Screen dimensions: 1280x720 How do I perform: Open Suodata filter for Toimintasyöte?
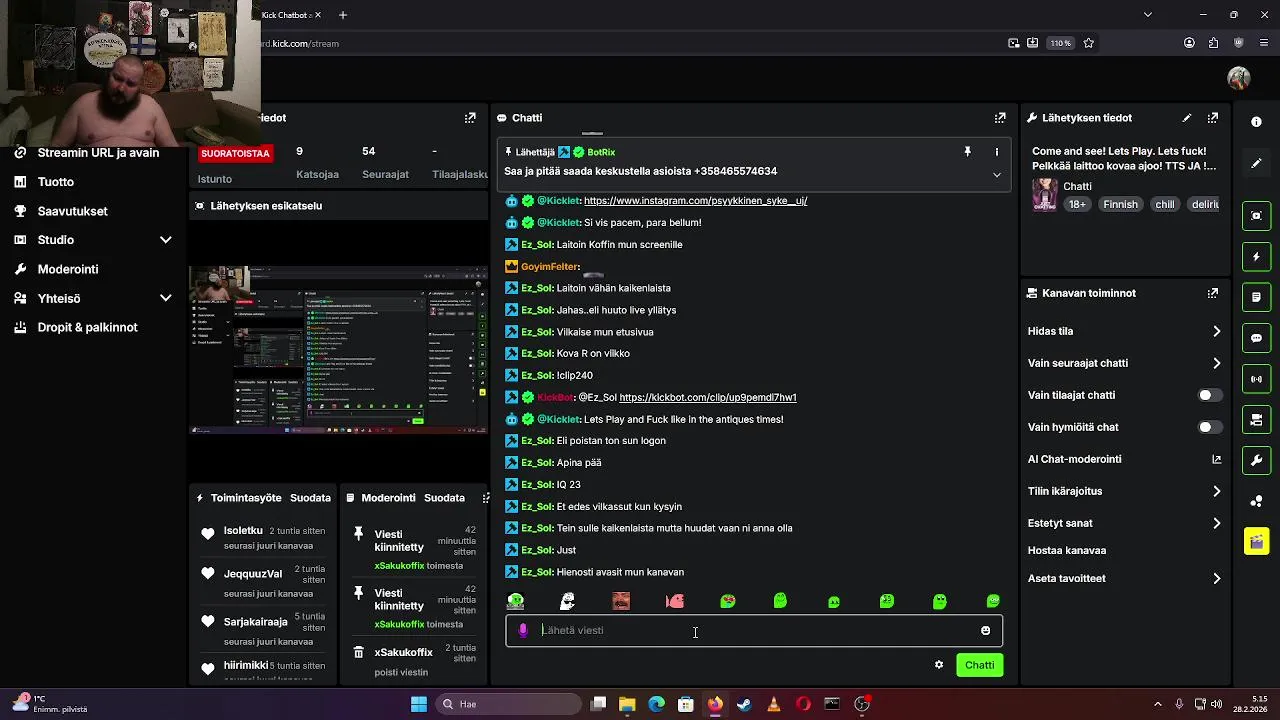pyautogui.click(x=310, y=498)
